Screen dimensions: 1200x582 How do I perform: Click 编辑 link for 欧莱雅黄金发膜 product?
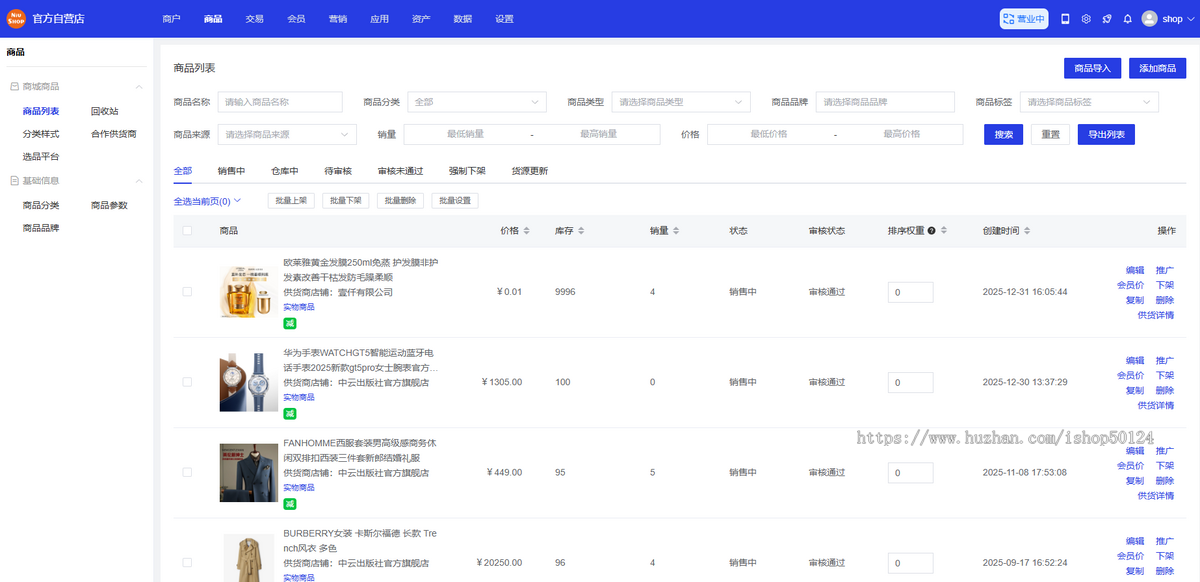pyautogui.click(x=1135, y=270)
